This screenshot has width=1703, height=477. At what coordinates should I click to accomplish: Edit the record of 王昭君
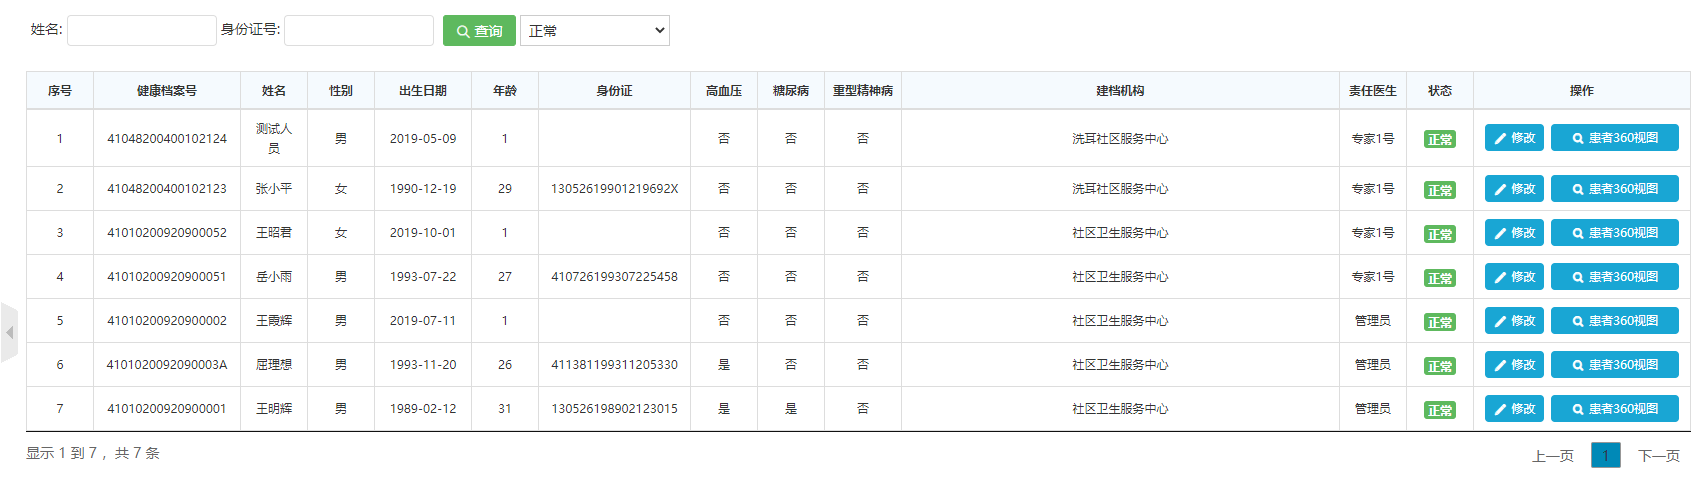click(x=1514, y=233)
